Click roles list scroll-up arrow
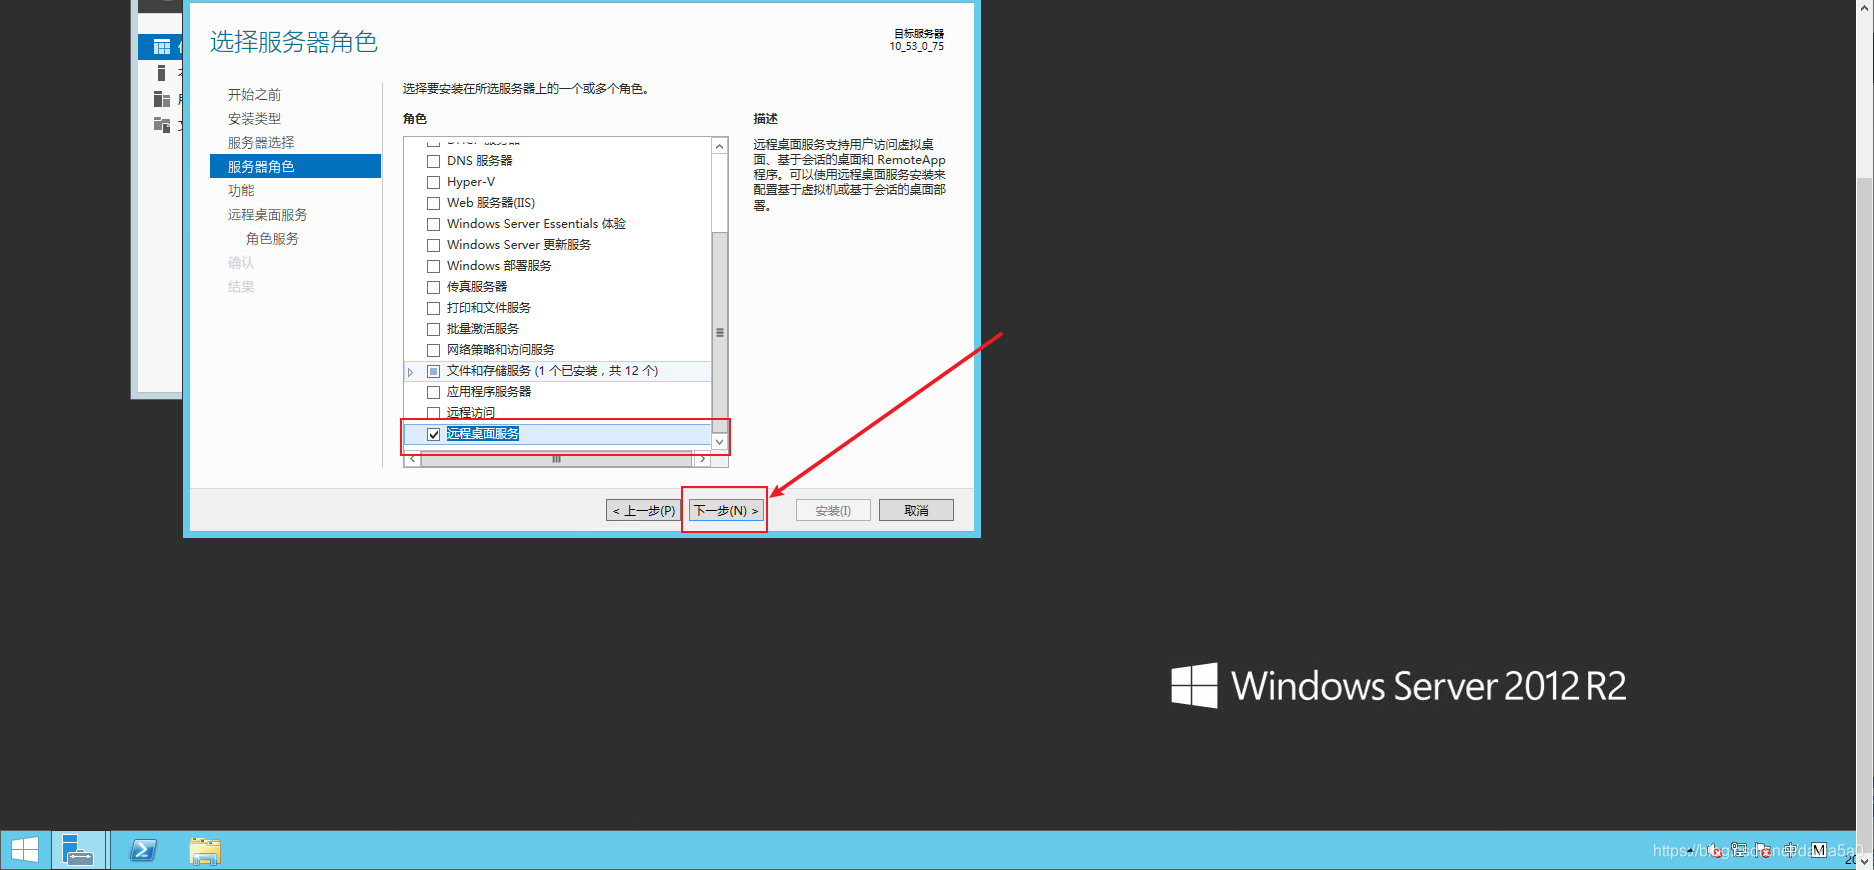1874x870 pixels. coord(719,146)
